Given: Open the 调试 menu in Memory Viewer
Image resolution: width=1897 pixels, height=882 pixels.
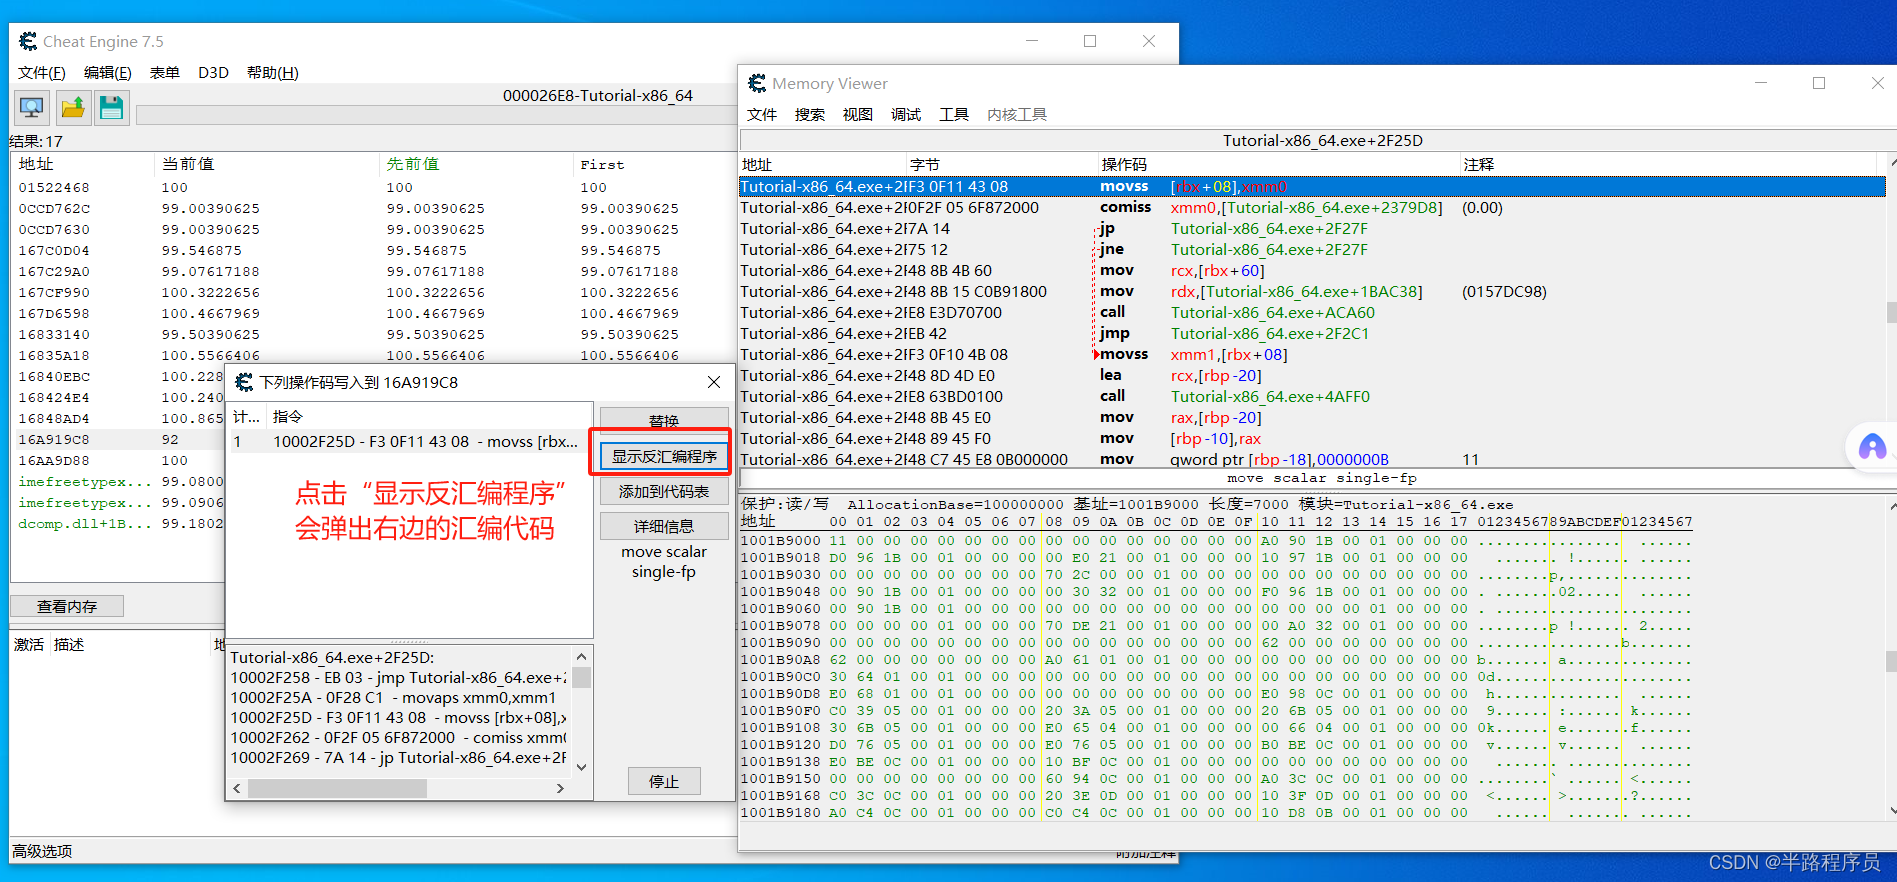Looking at the screenshot, I should [x=906, y=115].
